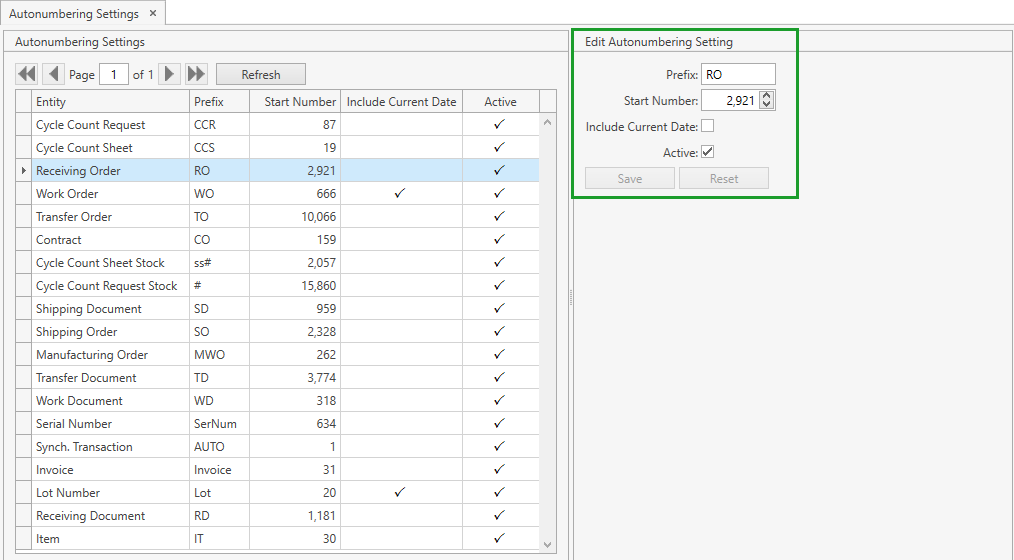Uncheck the Active checkbox in edit panel
This screenshot has height=560, width=1014.
708,152
